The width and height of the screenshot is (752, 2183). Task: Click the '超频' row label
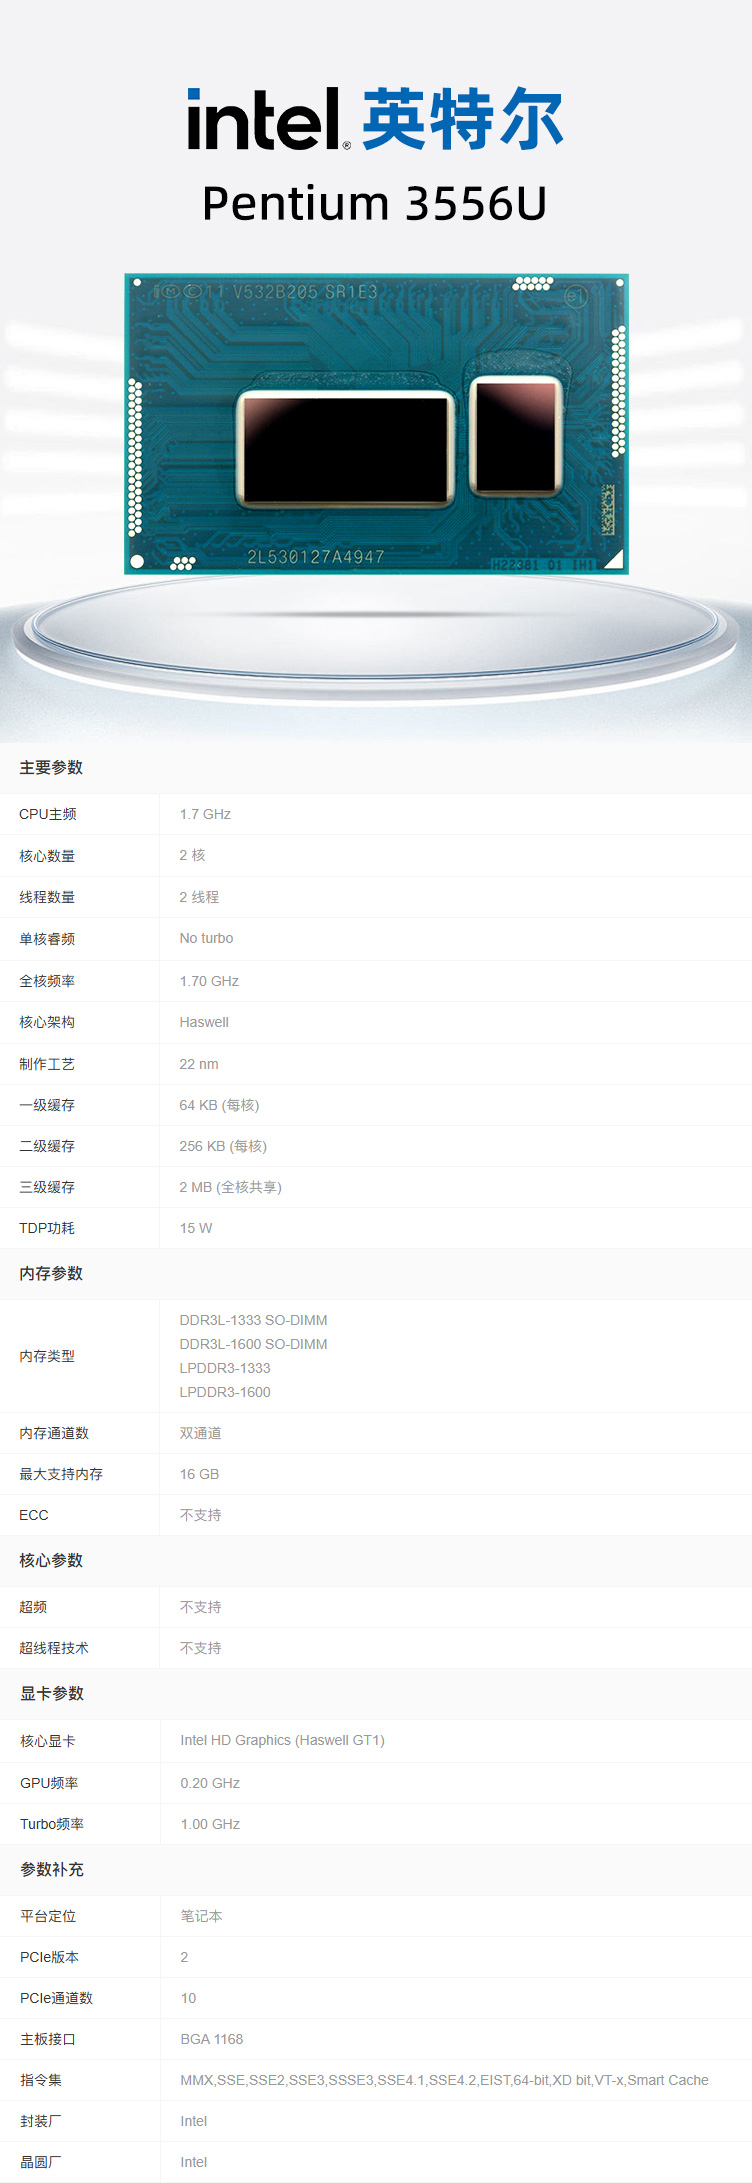33,1607
